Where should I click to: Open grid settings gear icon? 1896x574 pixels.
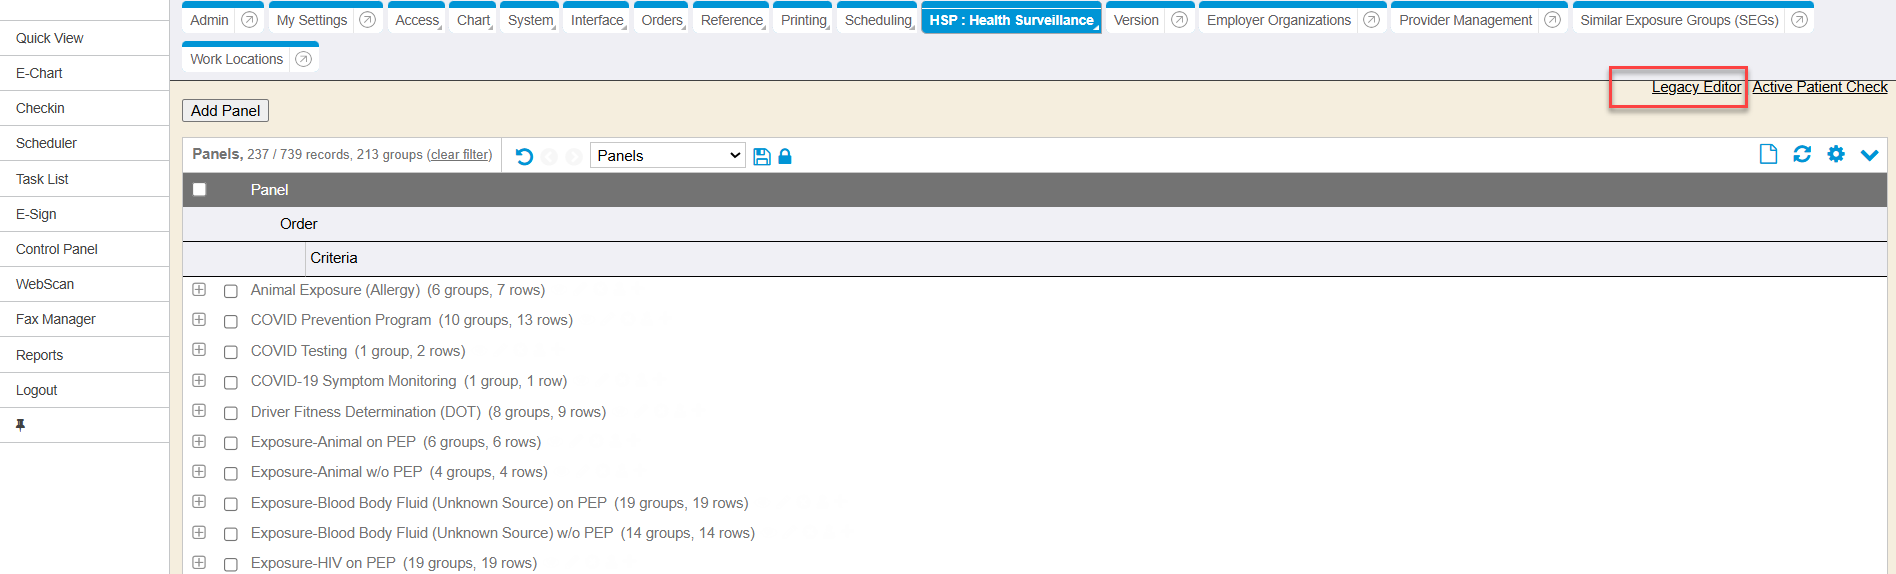coord(1836,154)
